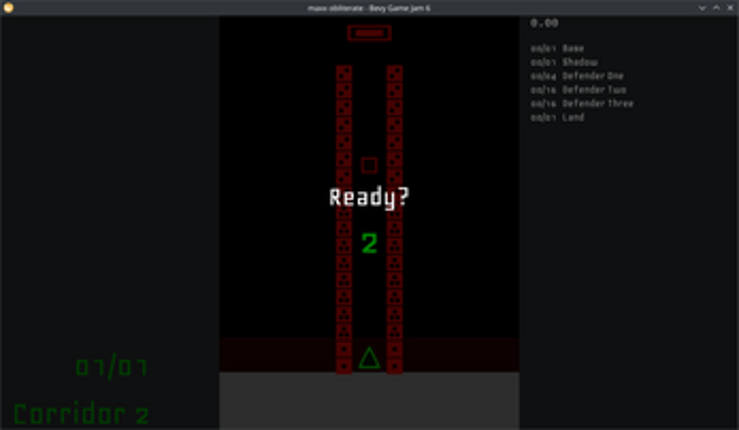Image resolution: width=739 pixels, height=430 pixels.
Task: Click the 01/01 counter on left panel
Action: click(x=112, y=367)
